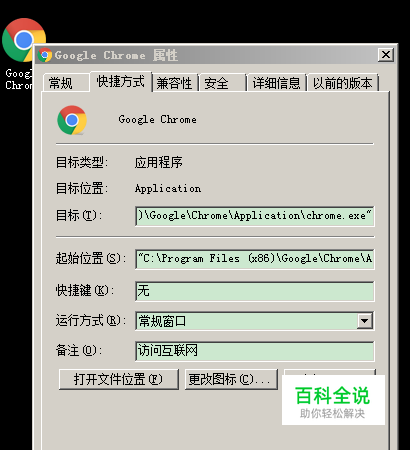Show the 详细信息 tab
This screenshot has width=410, height=450.
(276, 83)
